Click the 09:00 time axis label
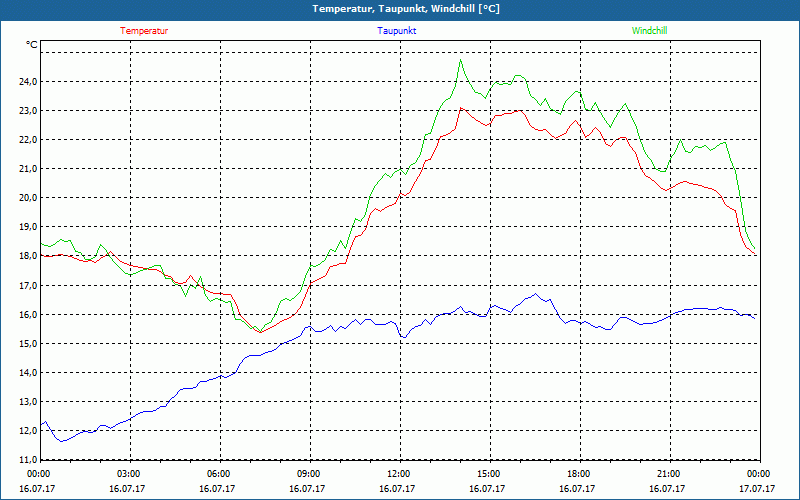The height and width of the screenshot is (500, 800). 308,474
